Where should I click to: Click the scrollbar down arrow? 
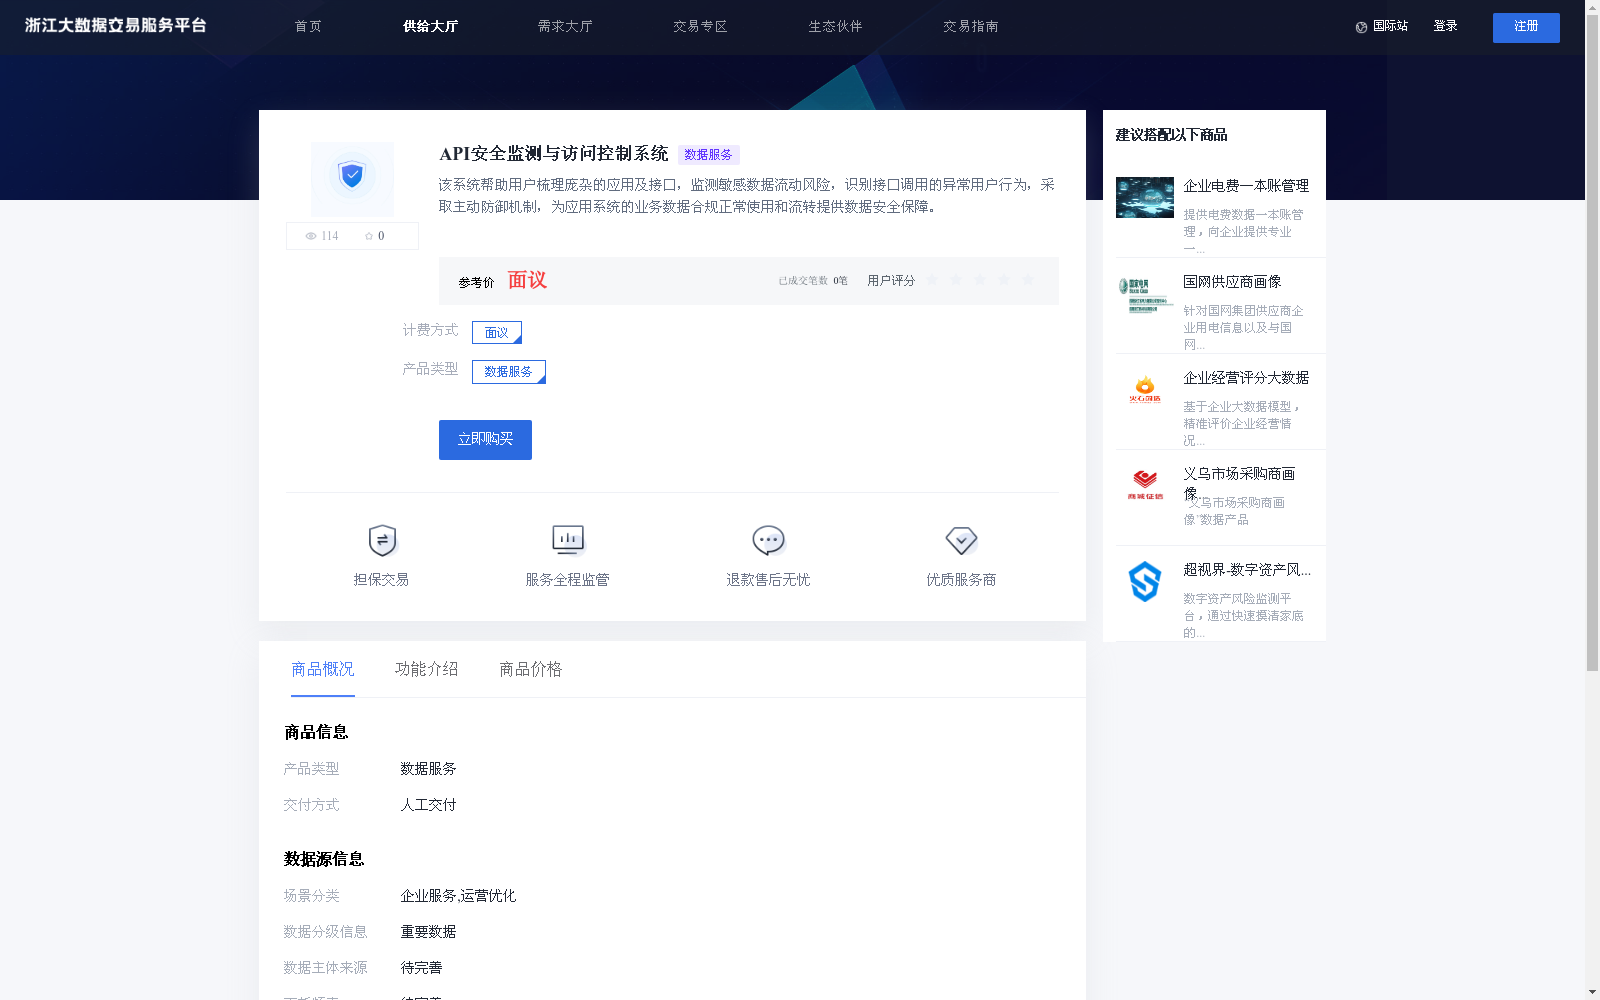click(1592, 992)
